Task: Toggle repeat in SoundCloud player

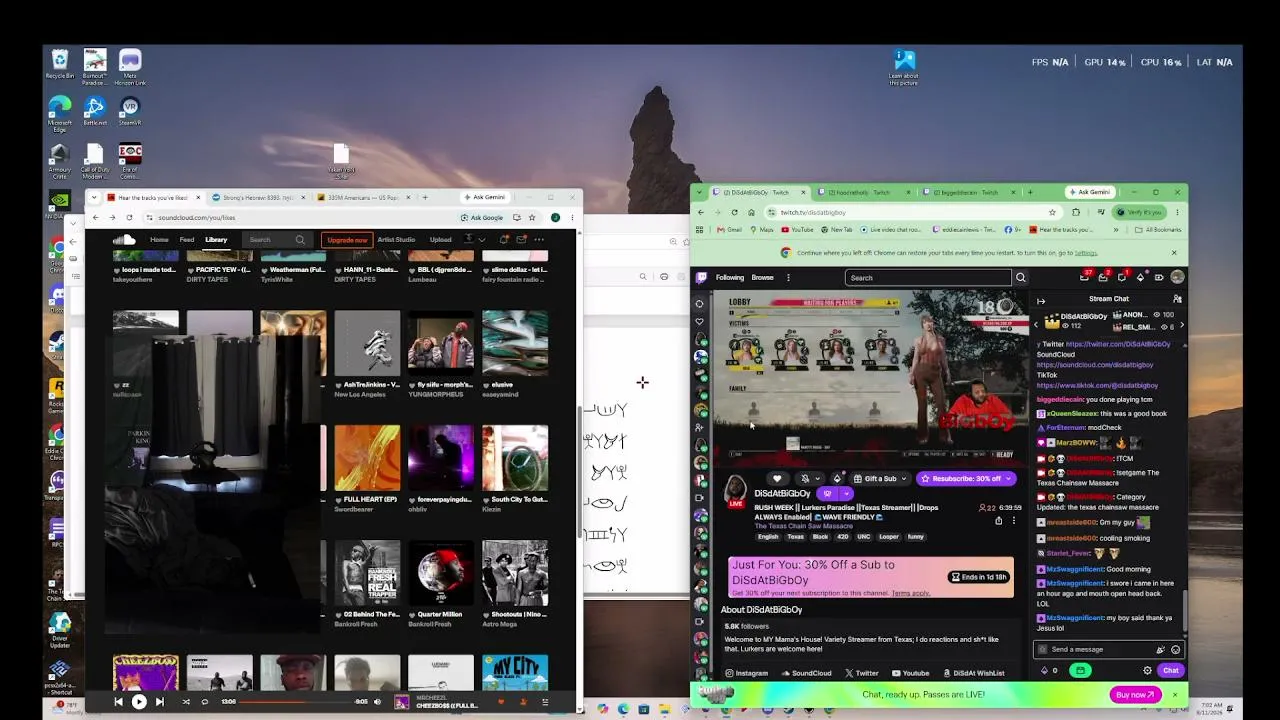Action: [x=205, y=702]
